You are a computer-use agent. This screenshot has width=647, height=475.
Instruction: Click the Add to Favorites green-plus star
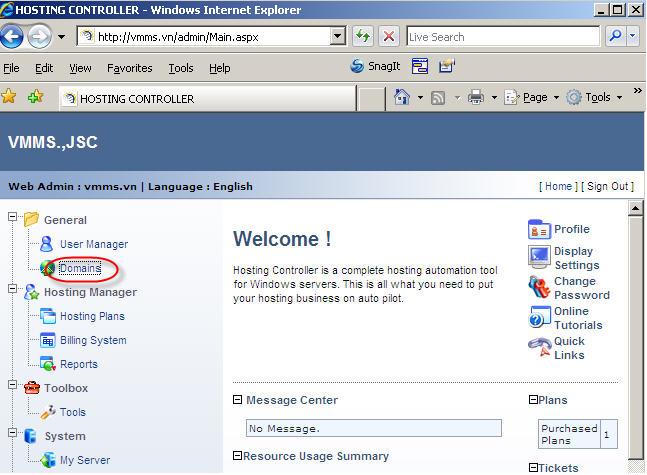point(35,97)
